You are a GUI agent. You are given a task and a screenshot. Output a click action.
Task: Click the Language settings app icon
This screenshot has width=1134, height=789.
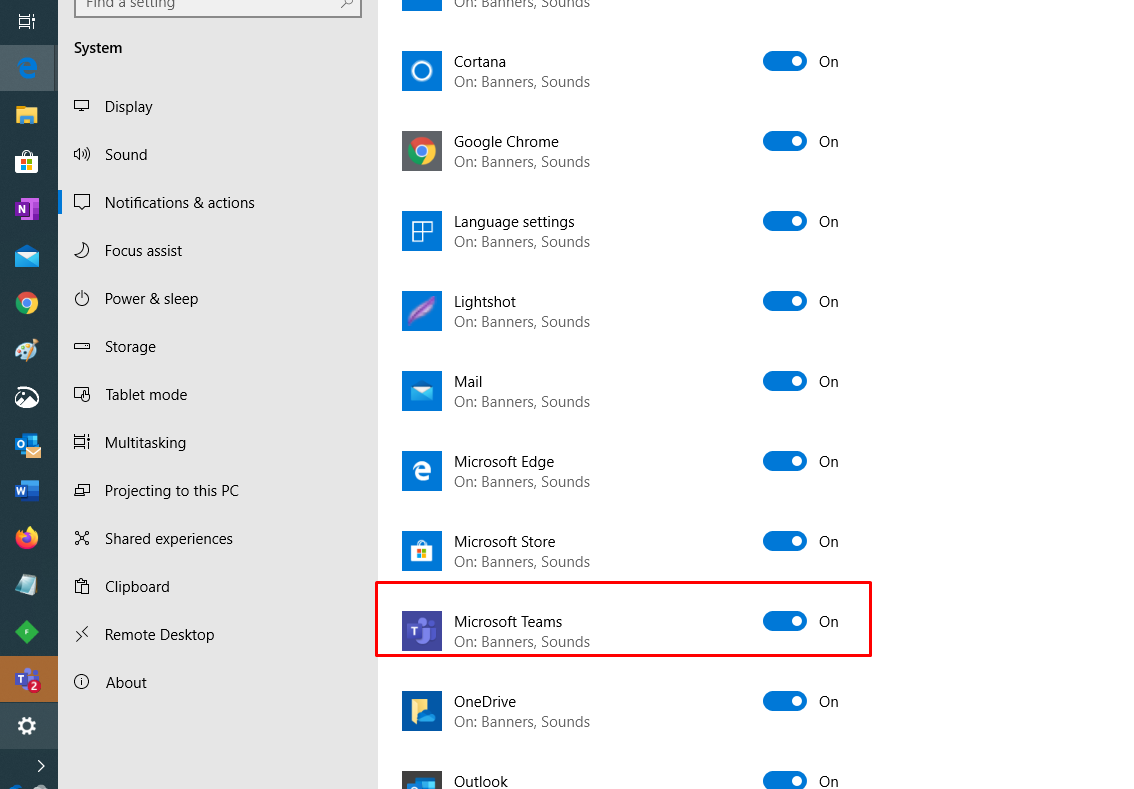pos(422,231)
